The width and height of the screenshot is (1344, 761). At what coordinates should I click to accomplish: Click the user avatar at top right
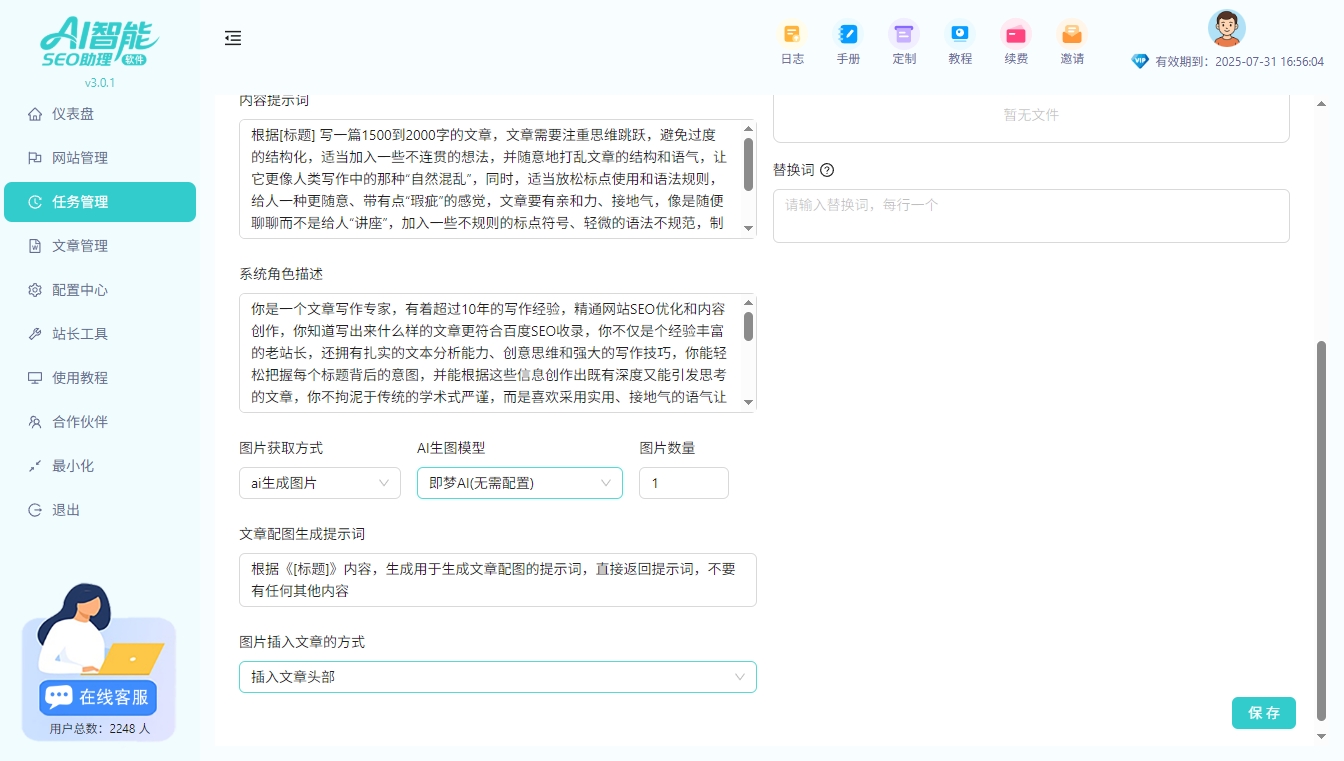[x=1226, y=29]
